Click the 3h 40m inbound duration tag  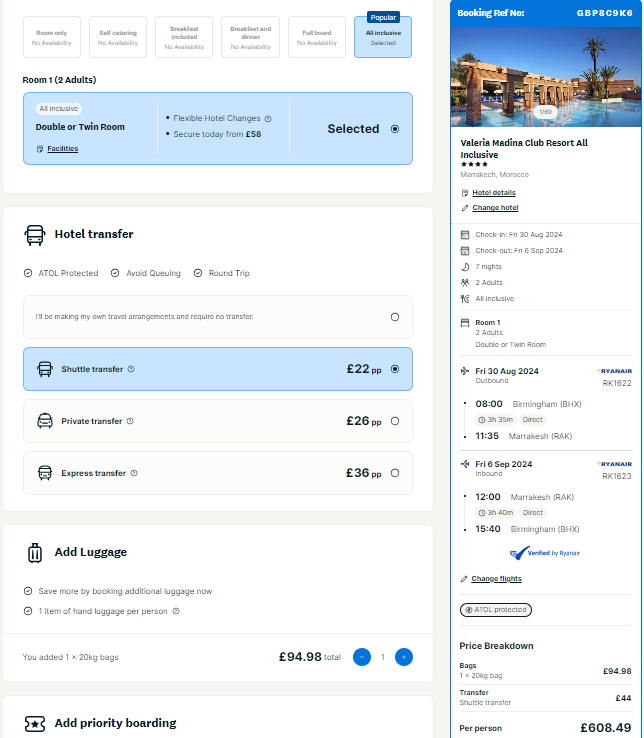(x=496, y=513)
